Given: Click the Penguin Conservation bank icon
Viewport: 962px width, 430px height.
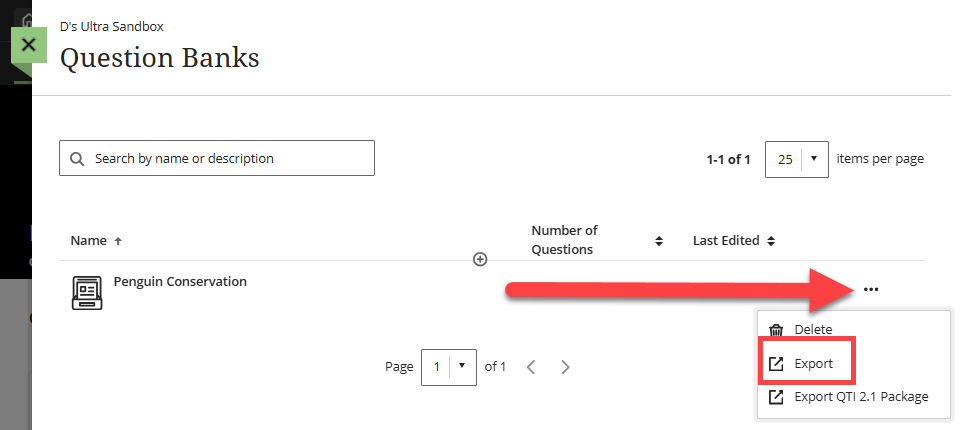Looking at the screenshot, I should [x=87, y=293].
